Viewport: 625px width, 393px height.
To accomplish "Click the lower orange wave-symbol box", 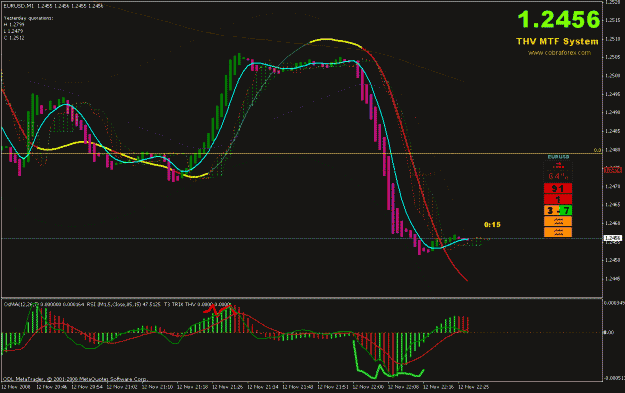I will click(558, 232).
